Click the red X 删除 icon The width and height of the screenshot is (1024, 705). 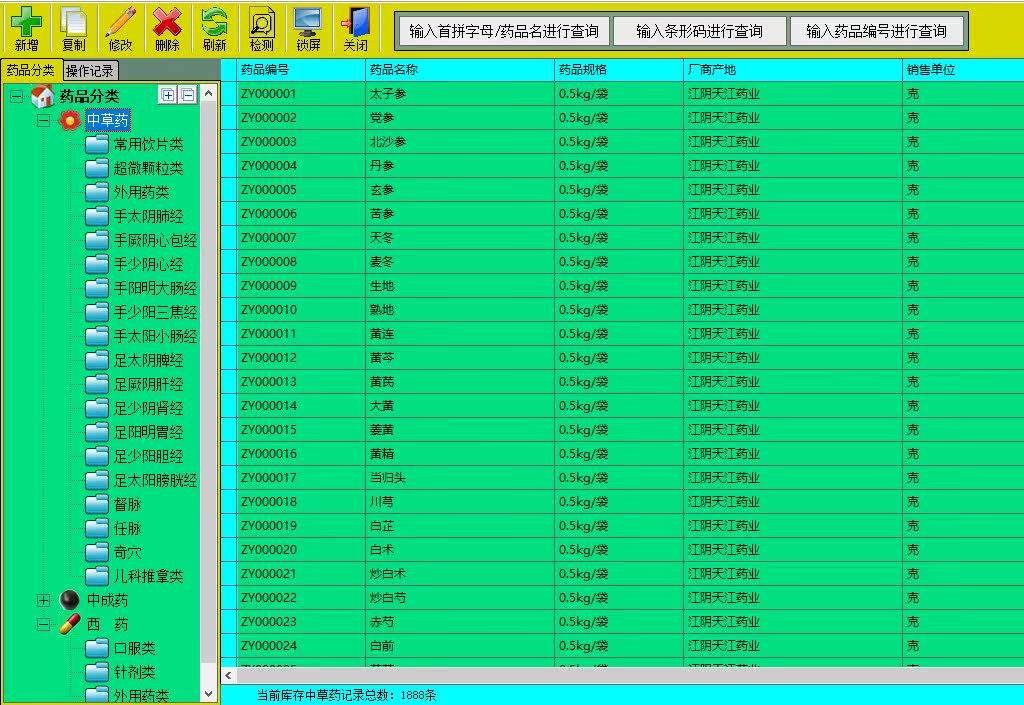[167, 29]
